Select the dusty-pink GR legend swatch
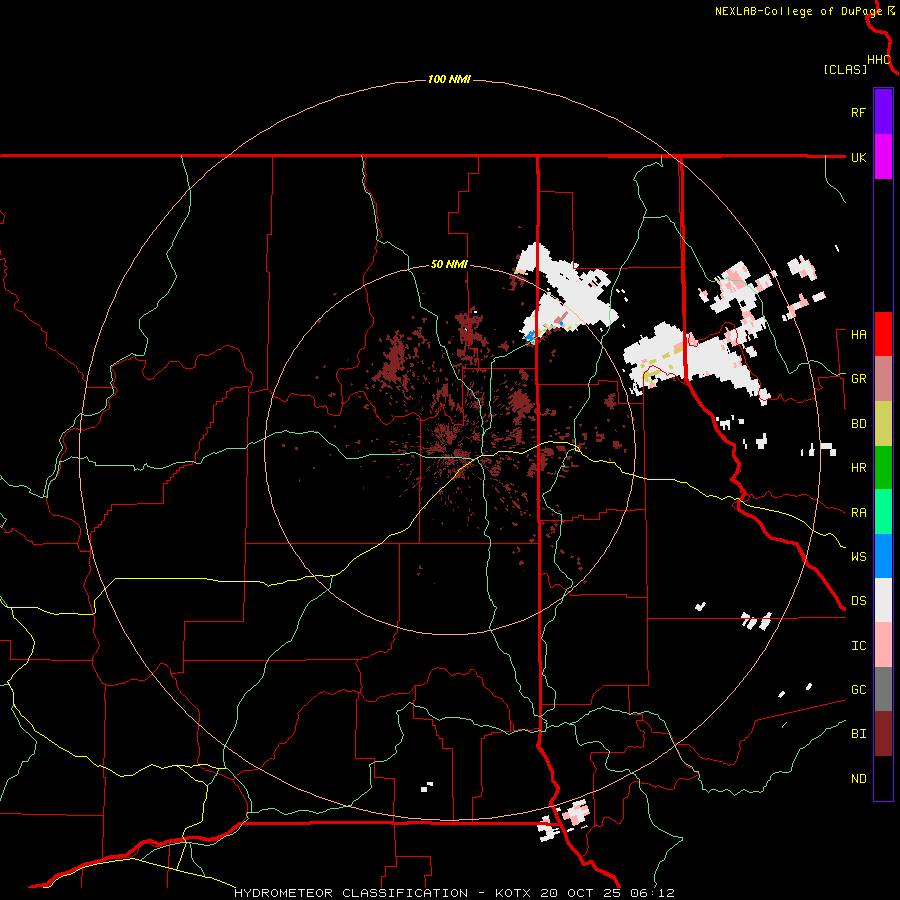The width and height of the screenshot is (900, 900). click(x=883, y=379)
